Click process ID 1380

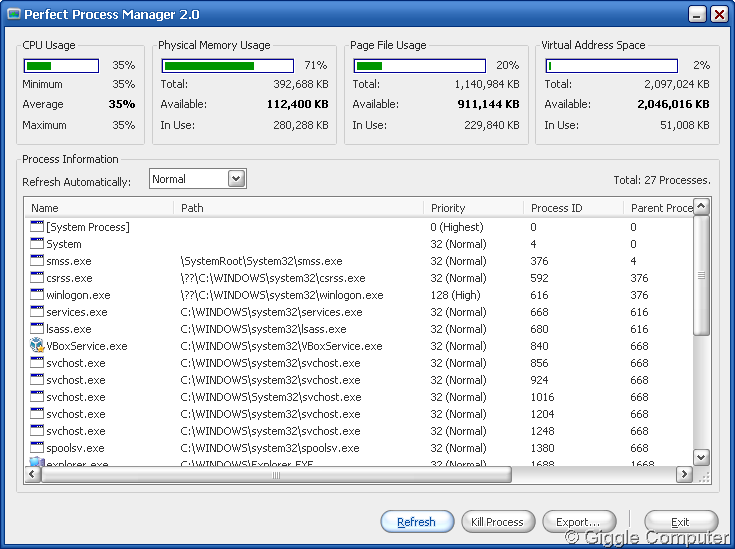click(542, 448)
